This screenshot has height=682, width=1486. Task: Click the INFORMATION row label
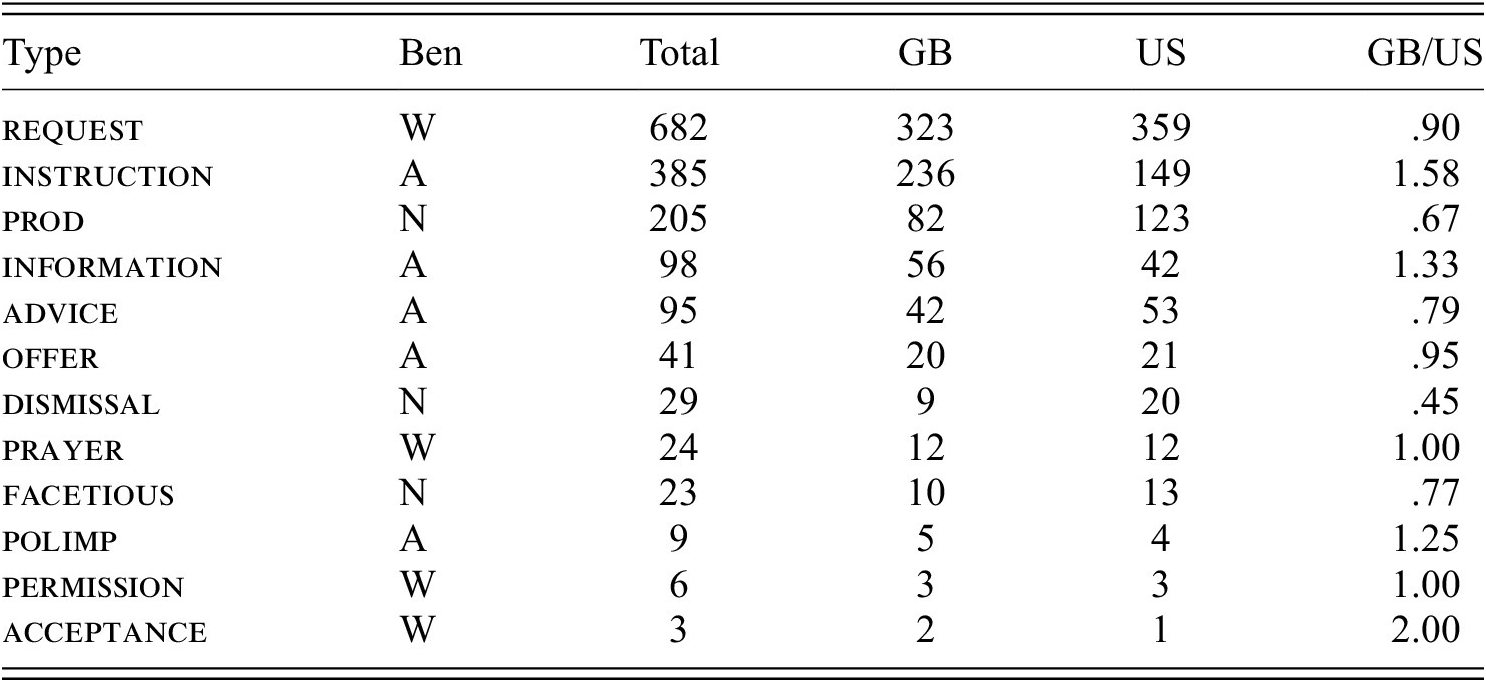coord(112,268)
